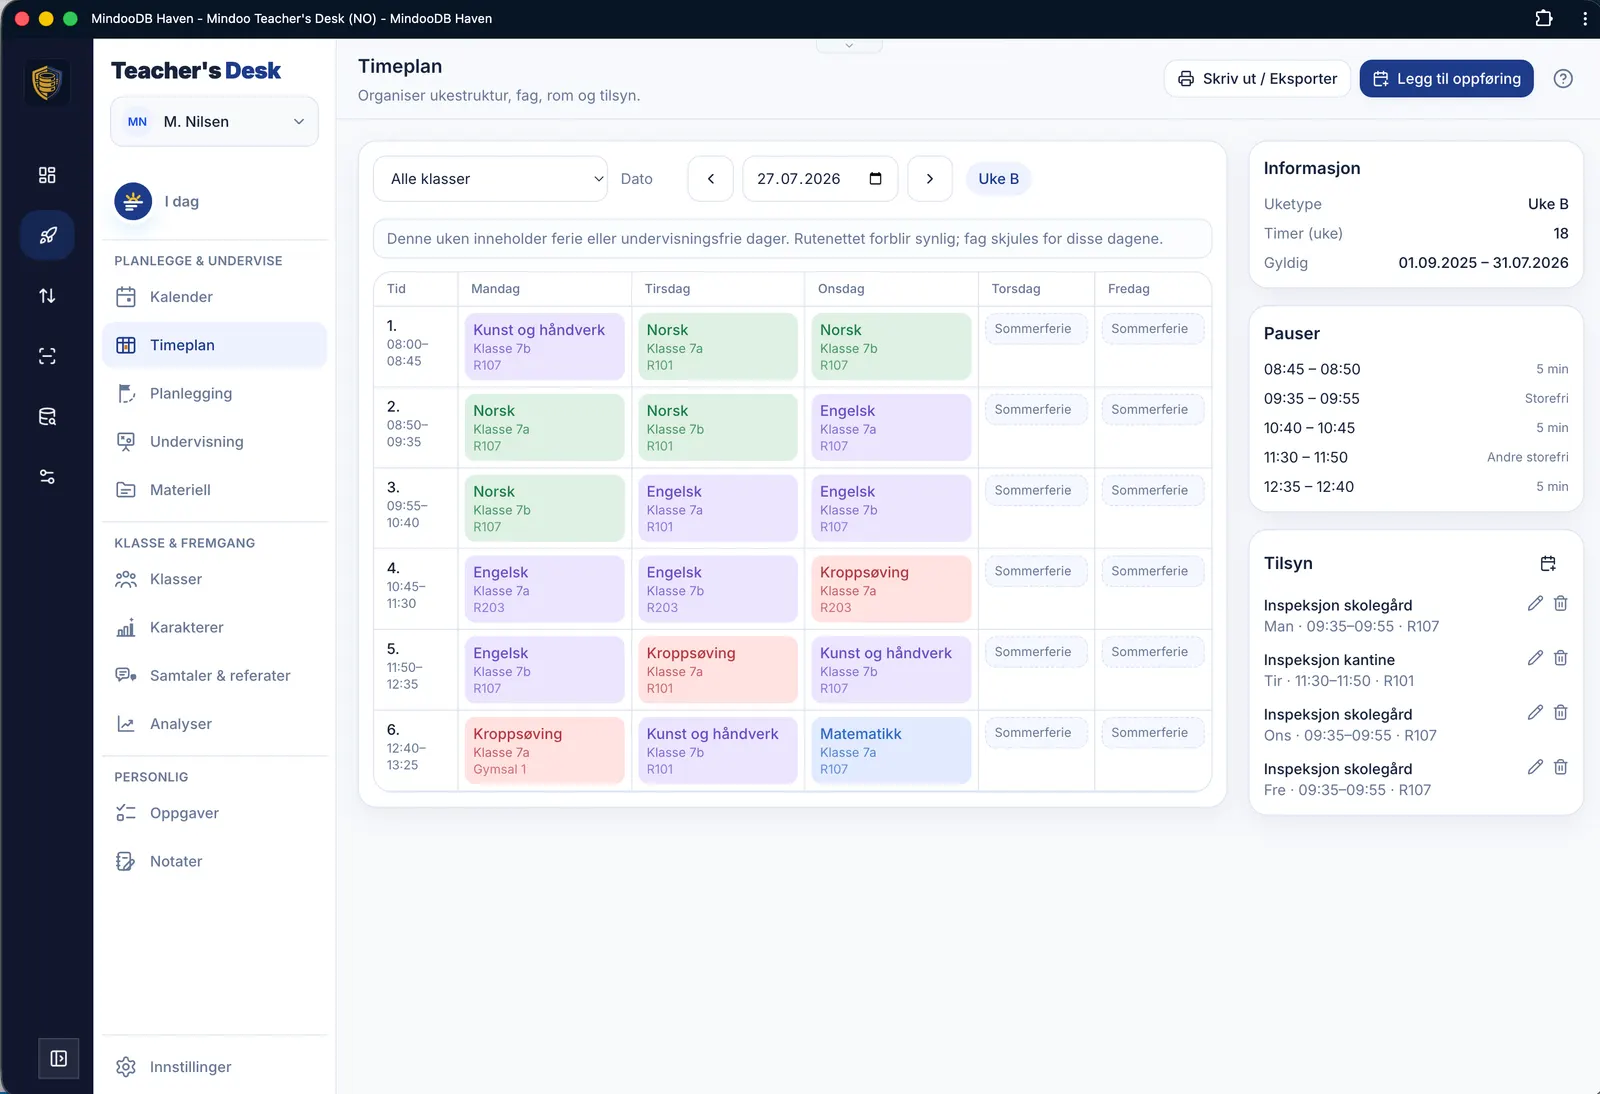The width and height of the screenshot is (1600, 1094).
Task: Open Tuesday period 1 Norsk Klasse 7a lesson
Action: [x=718, y=347]
